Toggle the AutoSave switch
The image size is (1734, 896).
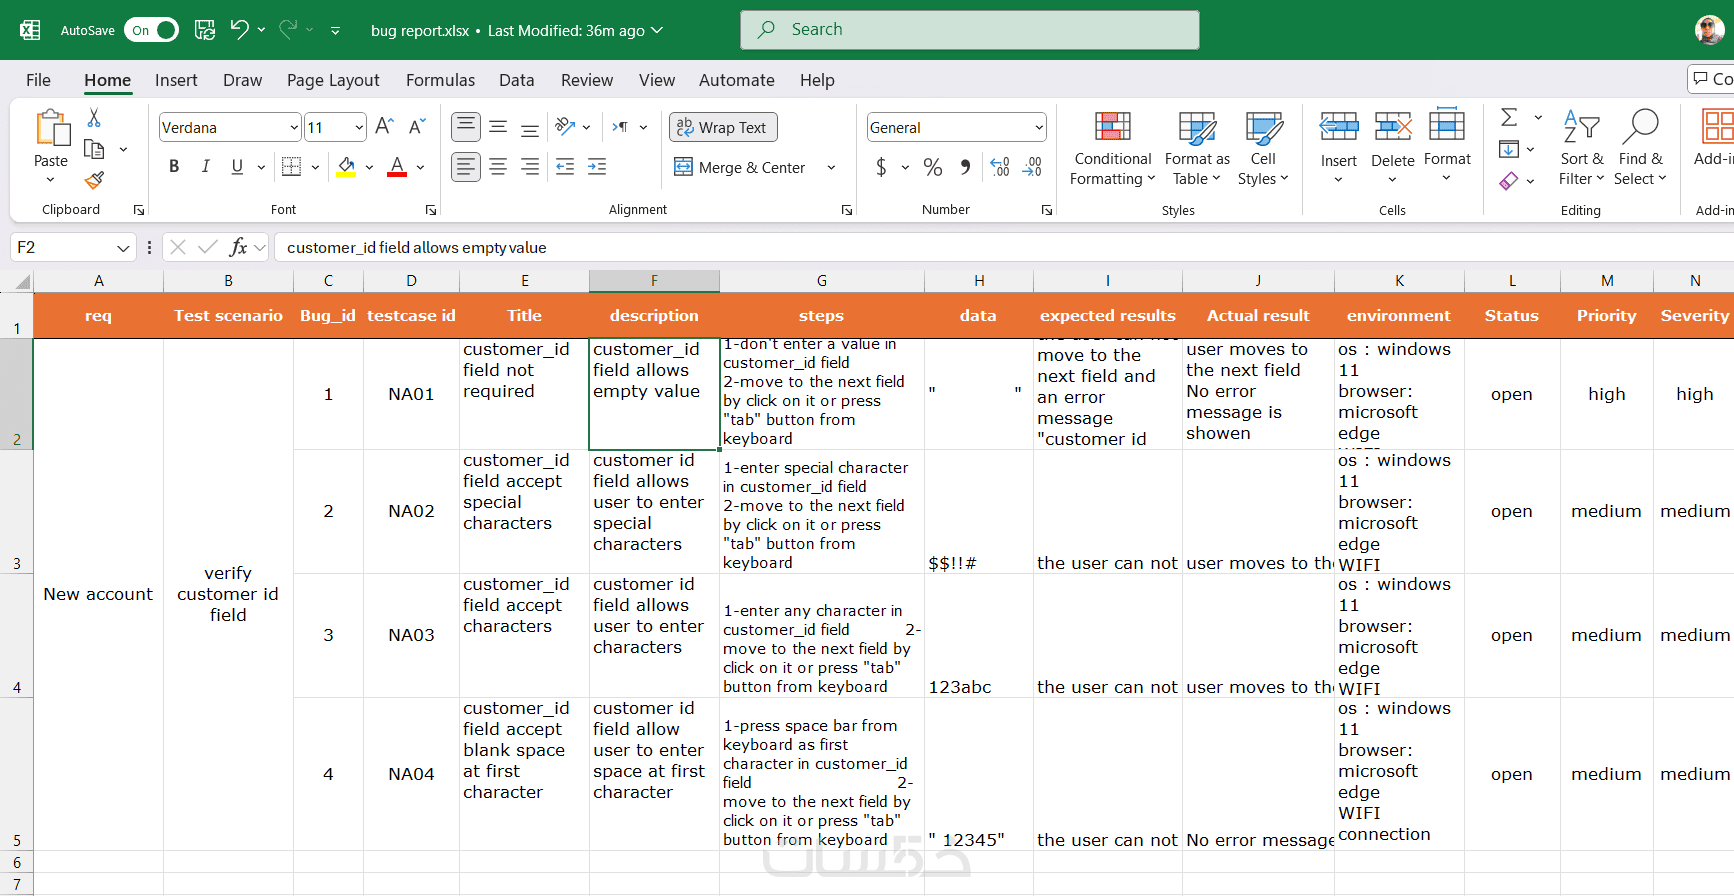click(151, 30)
